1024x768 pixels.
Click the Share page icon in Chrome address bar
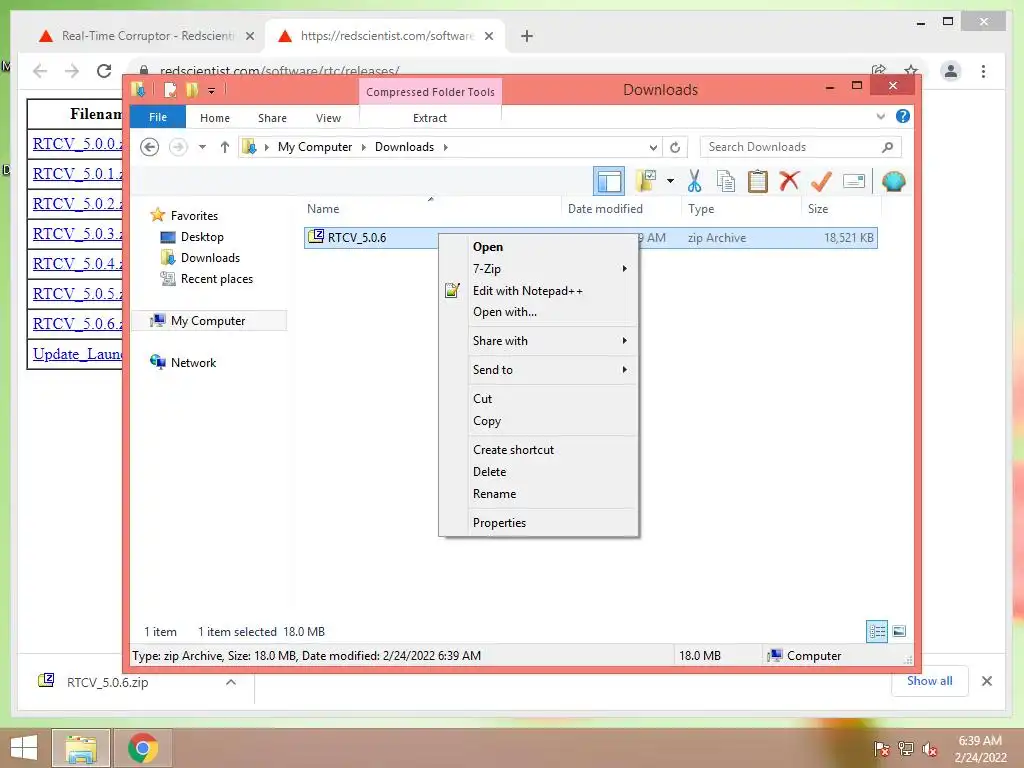(x=879, y=70)
